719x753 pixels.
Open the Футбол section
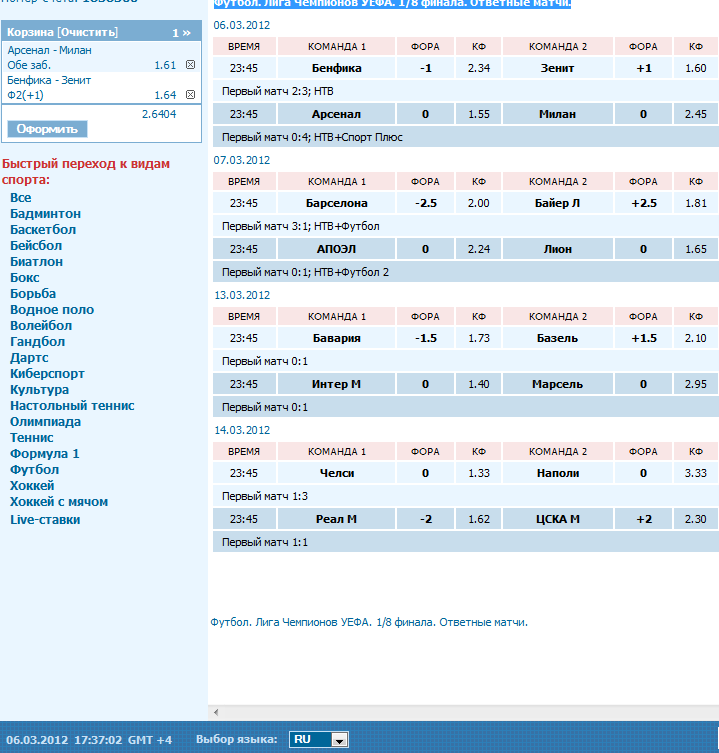[35, 470]
